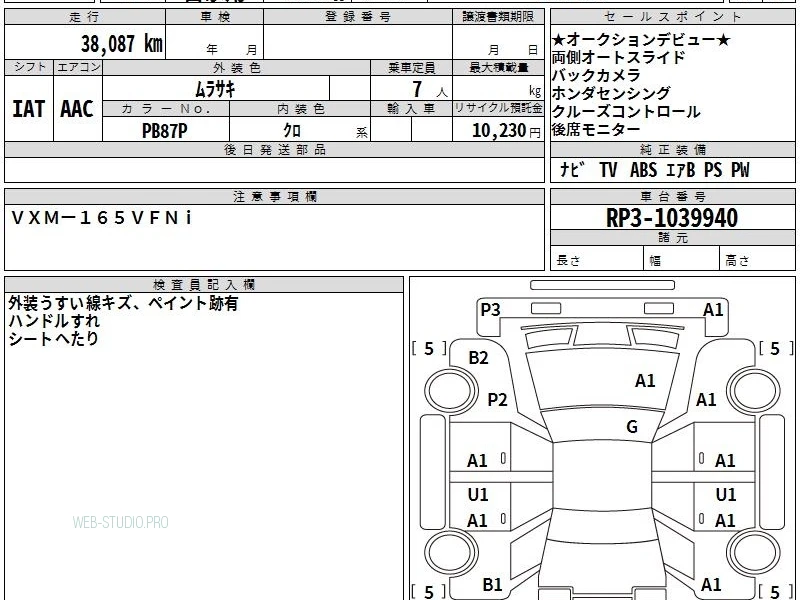Click the 諸元 header
Image resolution: width=800 pixels, height=600 pixels.
[672, 237]
